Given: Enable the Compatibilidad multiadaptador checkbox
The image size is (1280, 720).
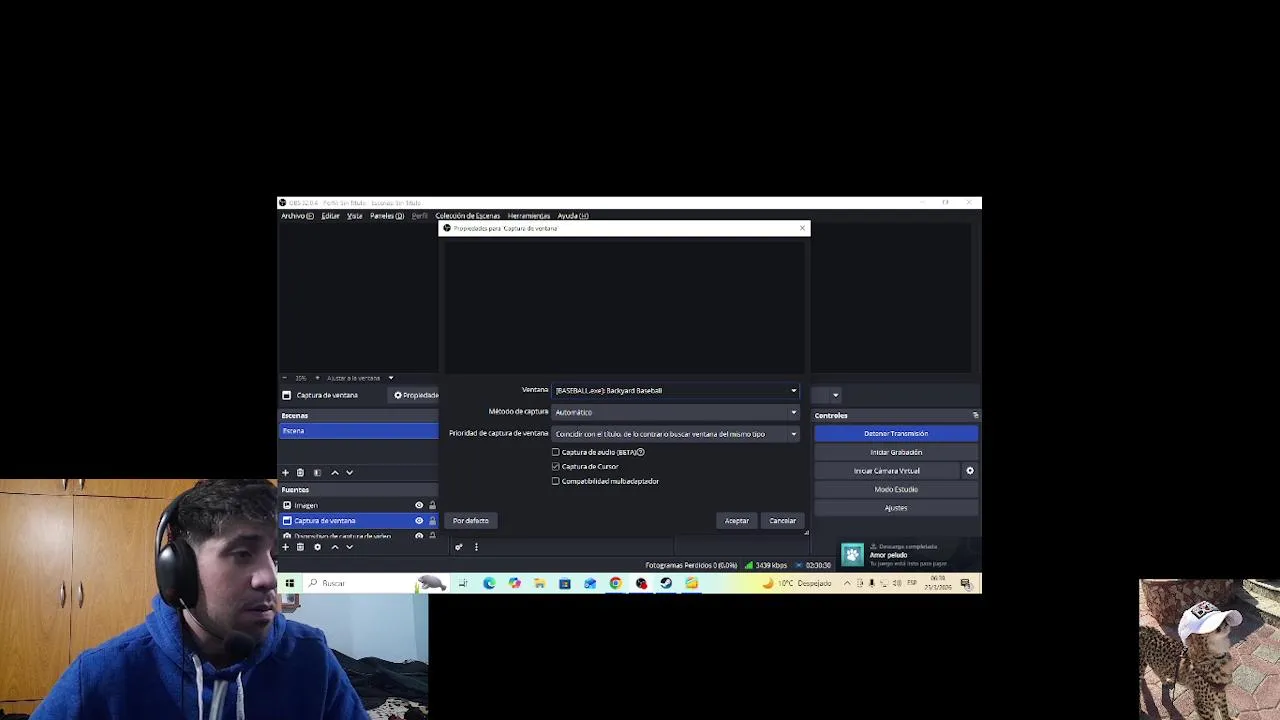Looking at the screenshot, I should click(x=556, y=481).
